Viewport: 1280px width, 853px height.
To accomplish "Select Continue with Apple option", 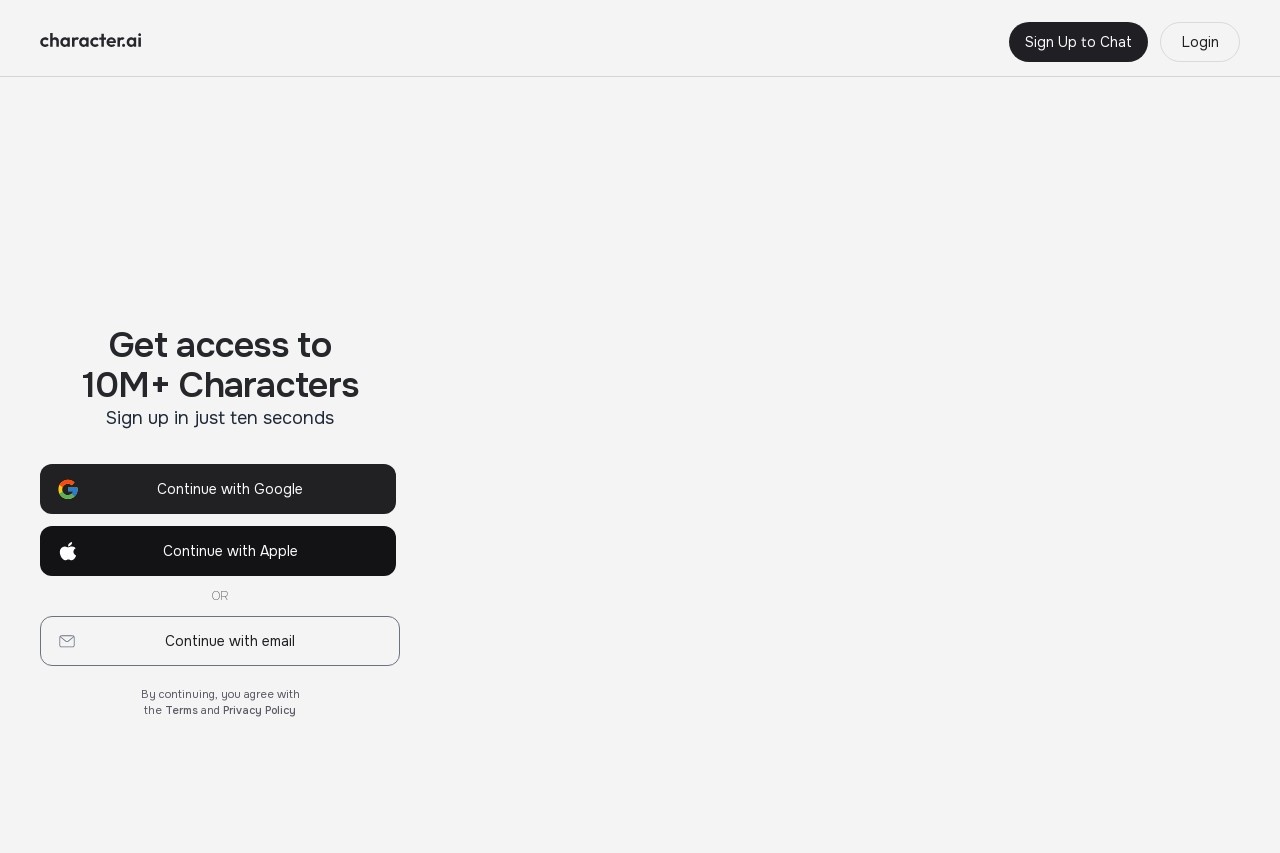I will tap(218, 551).
